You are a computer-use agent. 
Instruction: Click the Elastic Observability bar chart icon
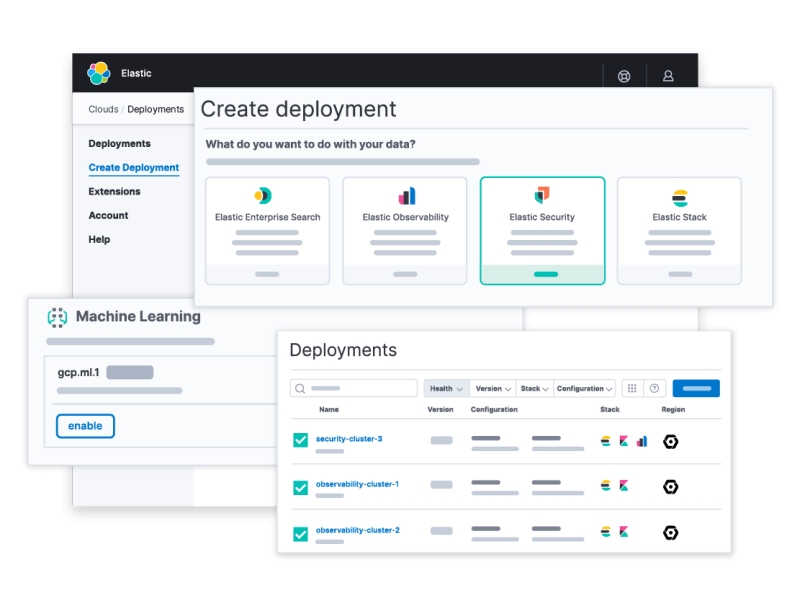pyautogui.click(x=407, y=196)
